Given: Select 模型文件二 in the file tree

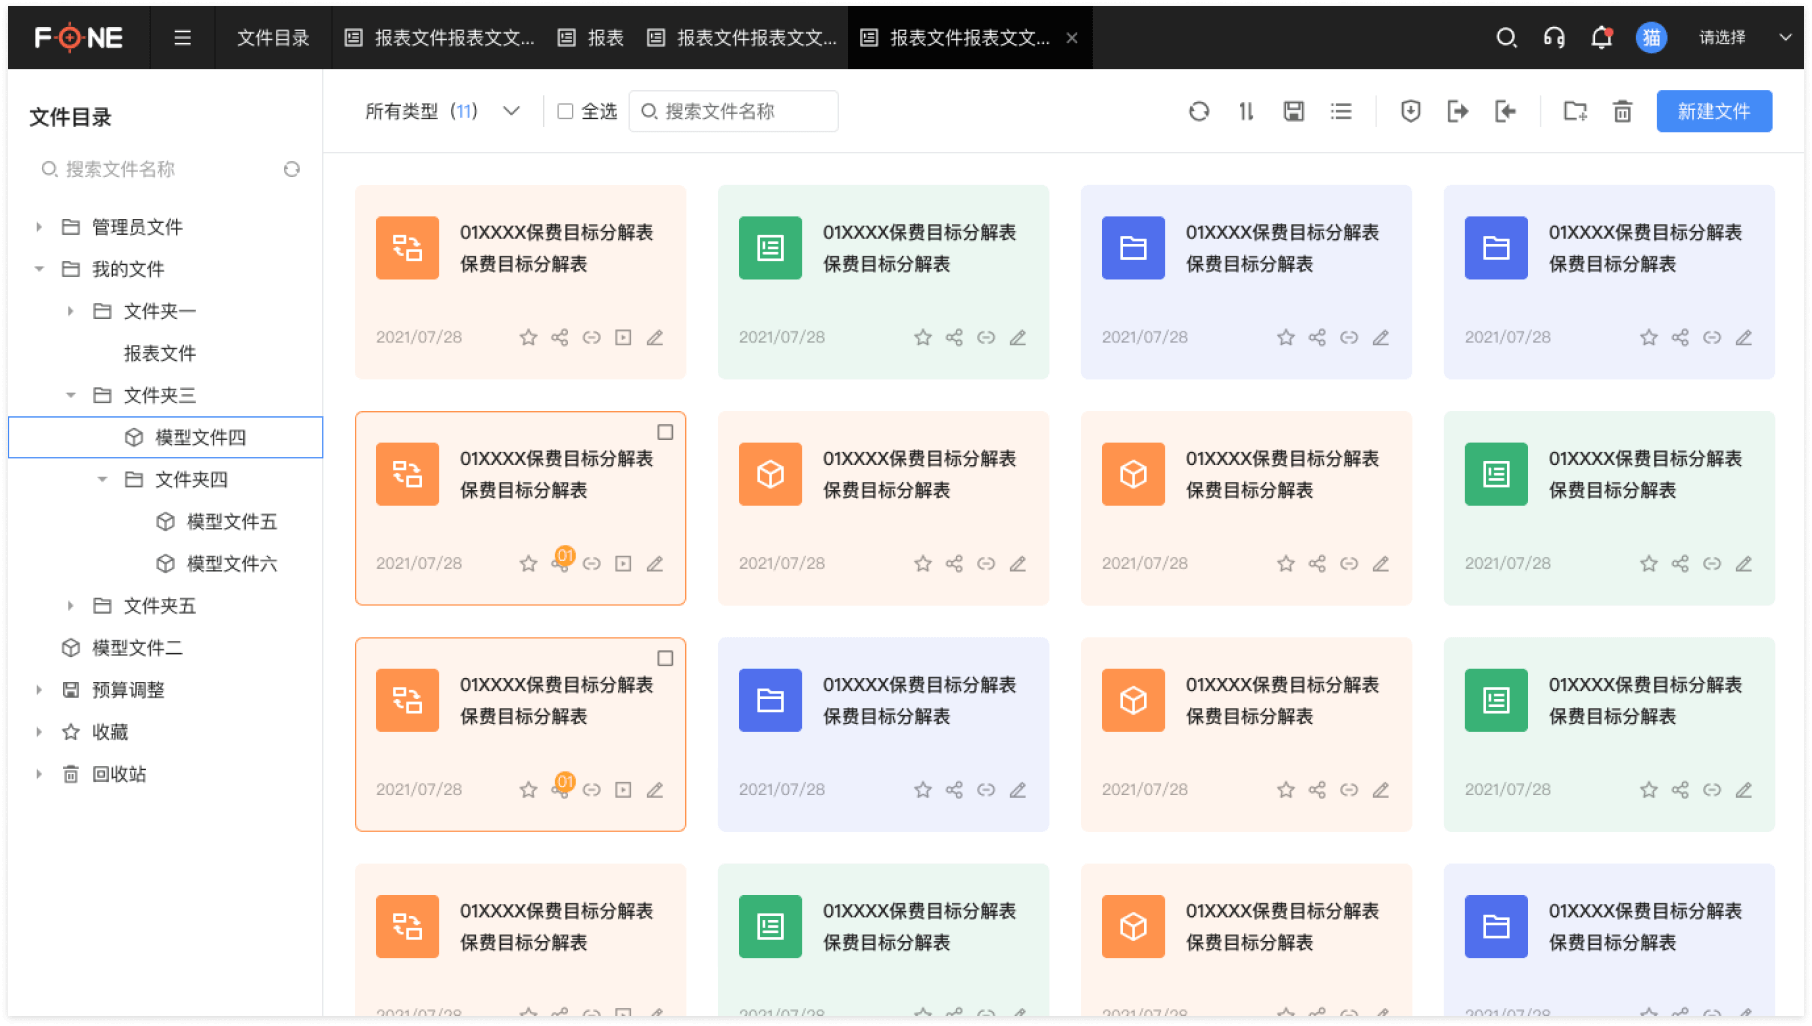Looking at the screenshot, I should [137, 648].
